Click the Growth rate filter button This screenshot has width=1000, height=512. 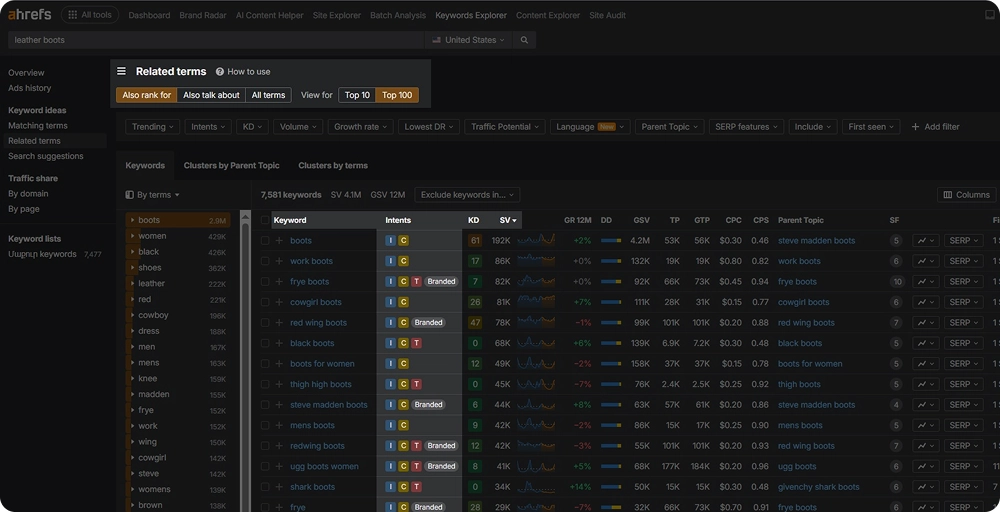pyautogui.click(x=360, y=127)
